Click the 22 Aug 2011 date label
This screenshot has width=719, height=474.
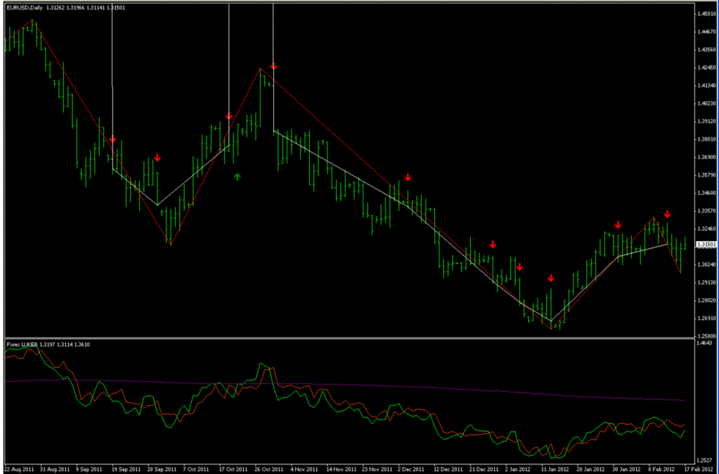tap(18, 469)
